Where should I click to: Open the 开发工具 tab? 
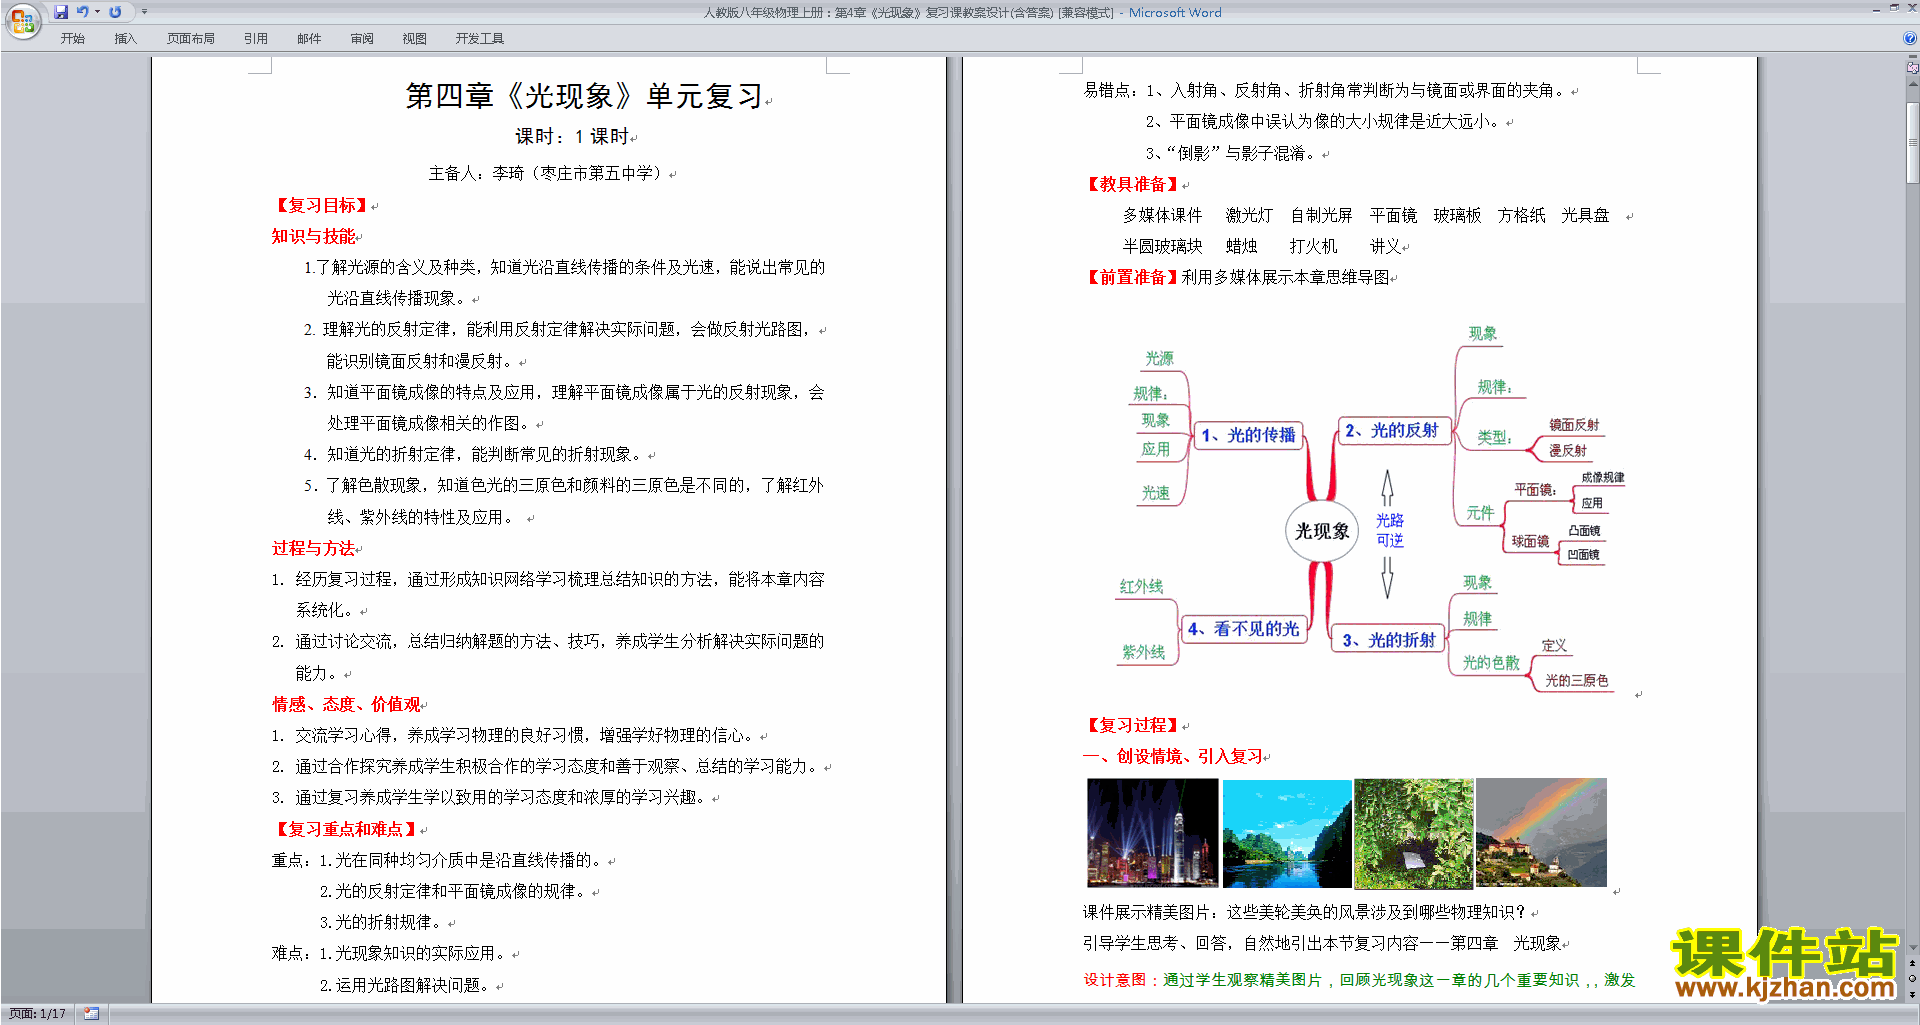tap(479, 39)
